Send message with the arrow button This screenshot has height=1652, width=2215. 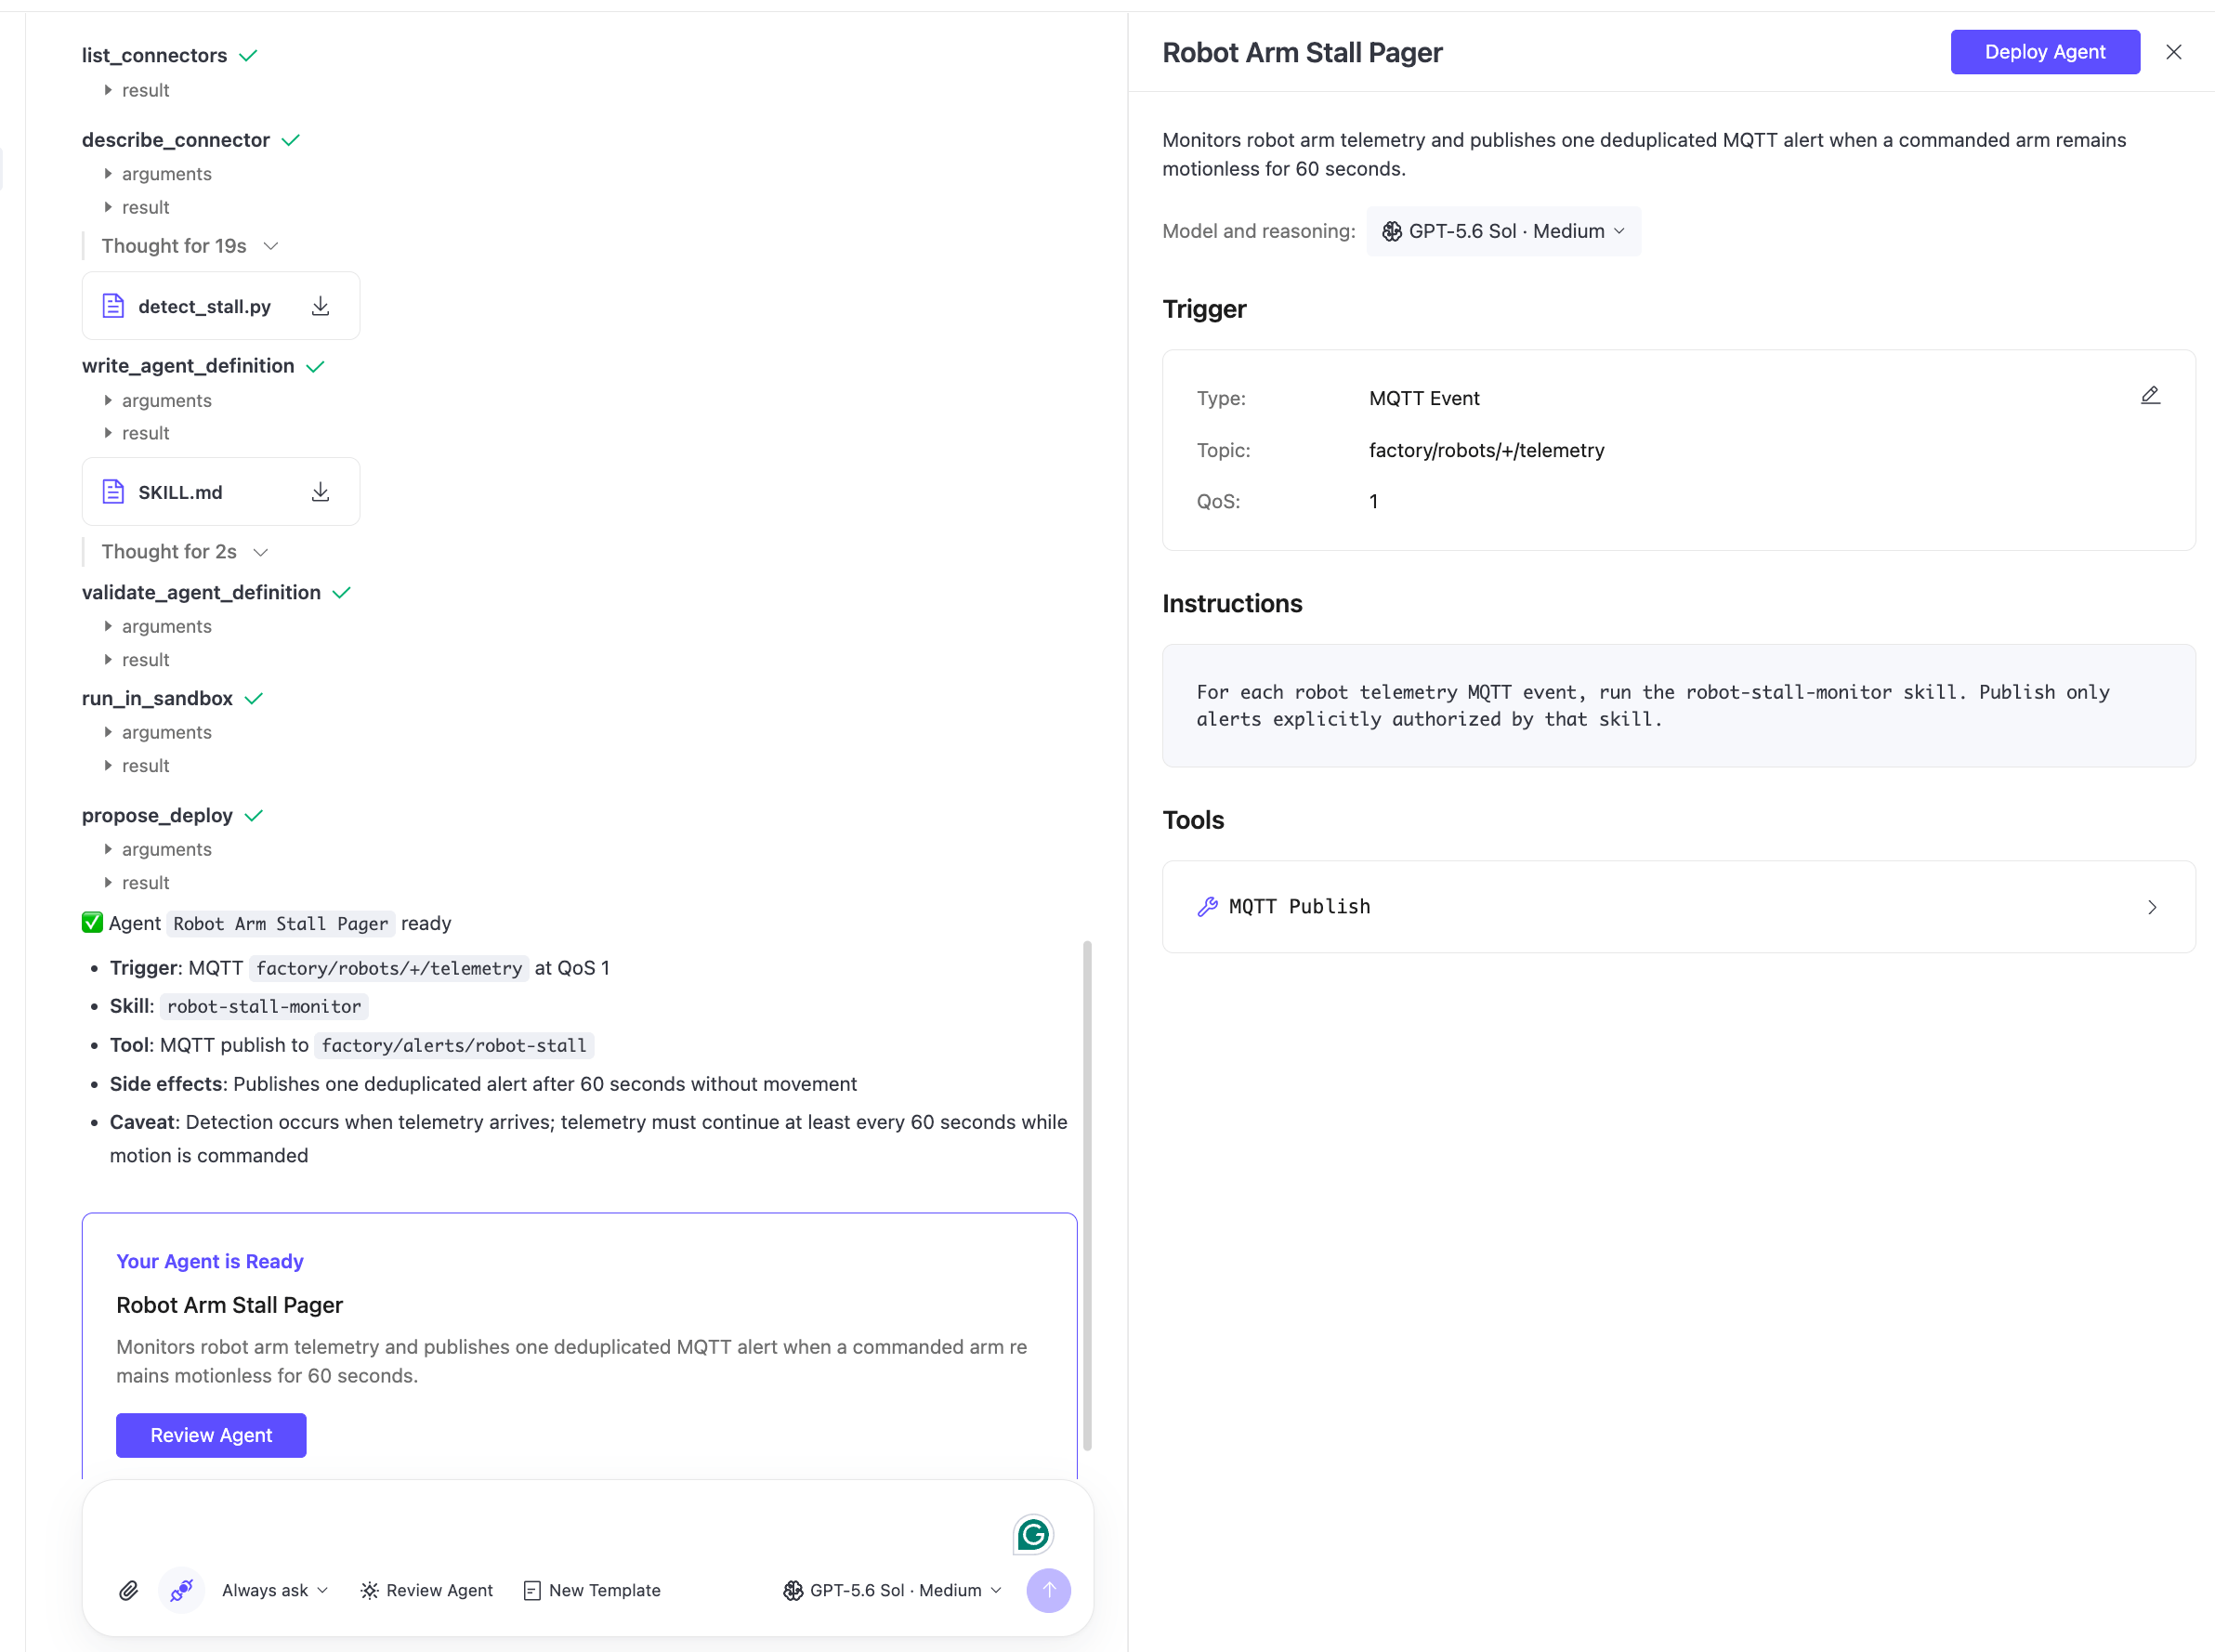(x=1048, y=1590)
